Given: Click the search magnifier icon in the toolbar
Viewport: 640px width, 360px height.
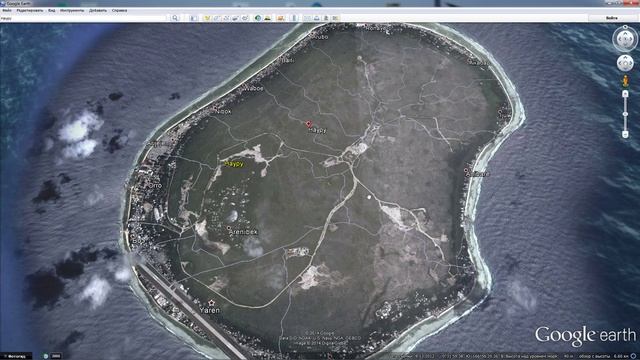Looking at the screenshot, I should [175, 18].
